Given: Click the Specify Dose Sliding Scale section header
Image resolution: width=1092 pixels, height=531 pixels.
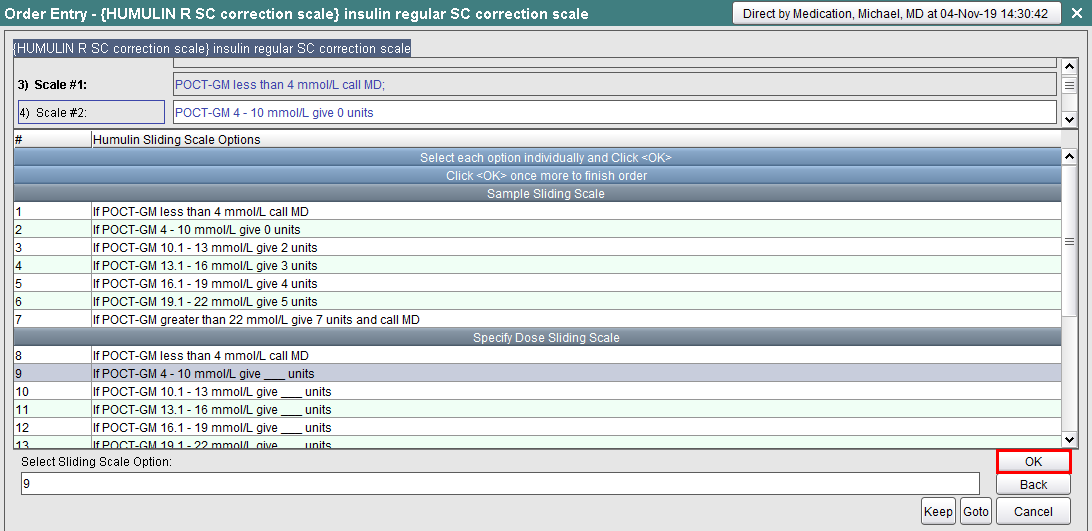Looking at the screenshot, I should click(538, 338).
